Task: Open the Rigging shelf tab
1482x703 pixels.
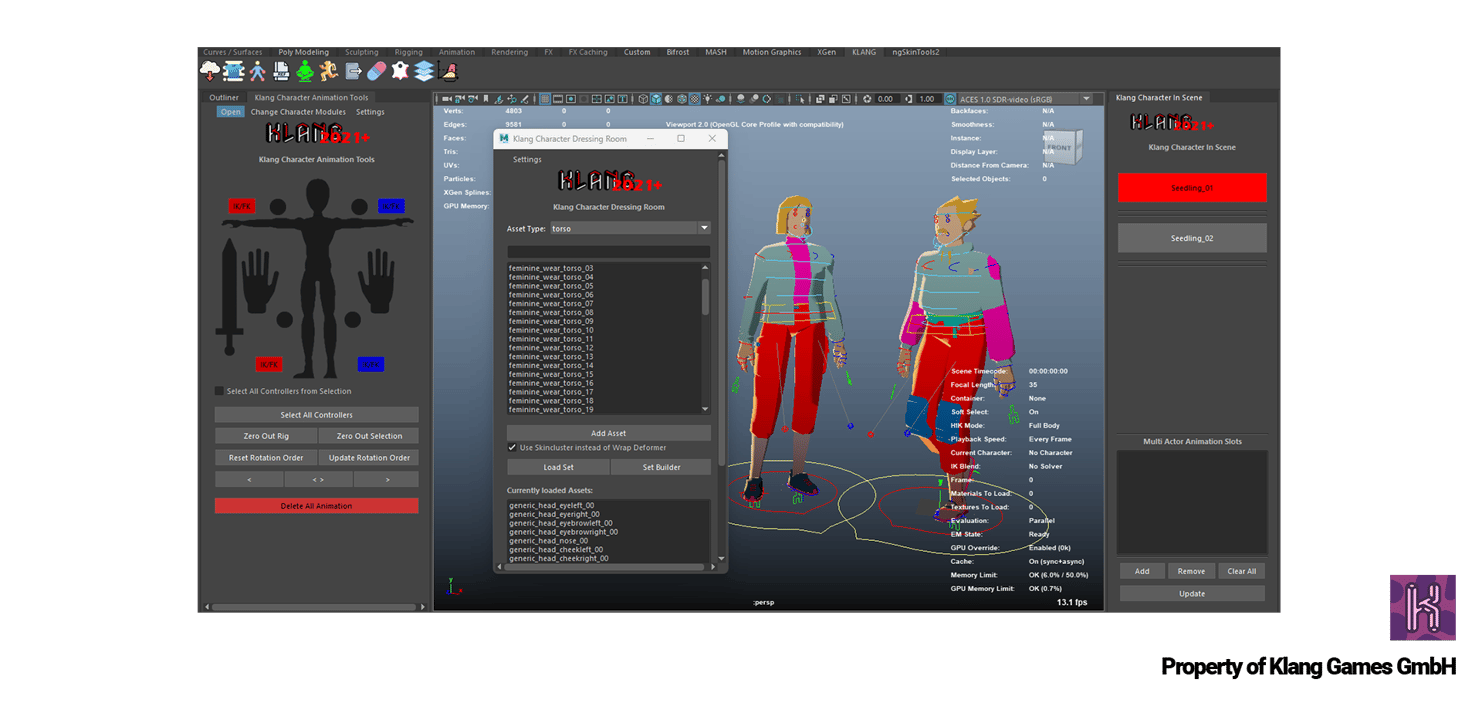Action: pos(408,52)
